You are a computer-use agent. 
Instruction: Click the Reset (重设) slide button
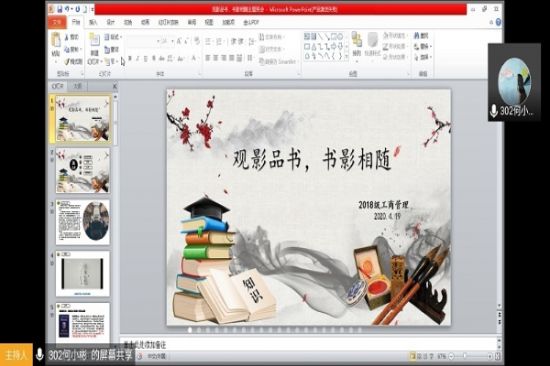point(112,49)
